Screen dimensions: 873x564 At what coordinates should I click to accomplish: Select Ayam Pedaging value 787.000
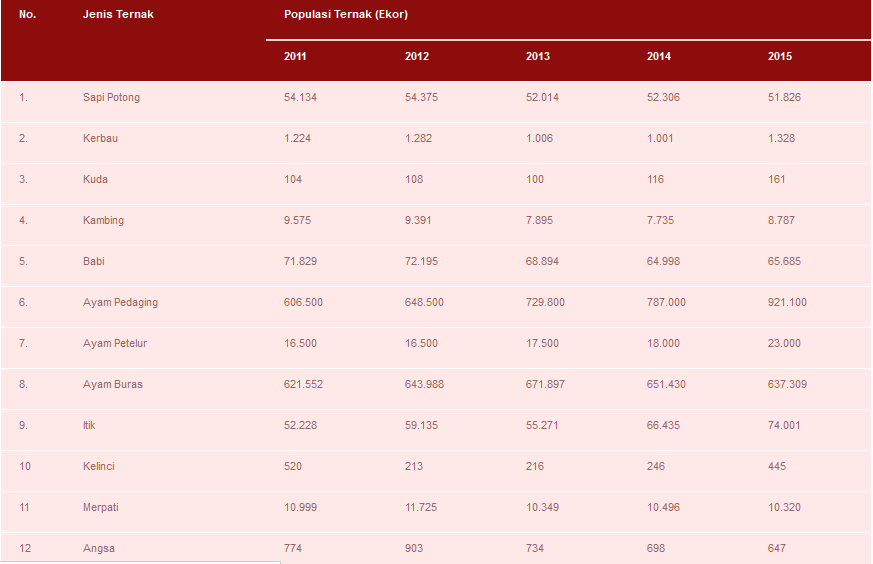(x=666, y=302)
